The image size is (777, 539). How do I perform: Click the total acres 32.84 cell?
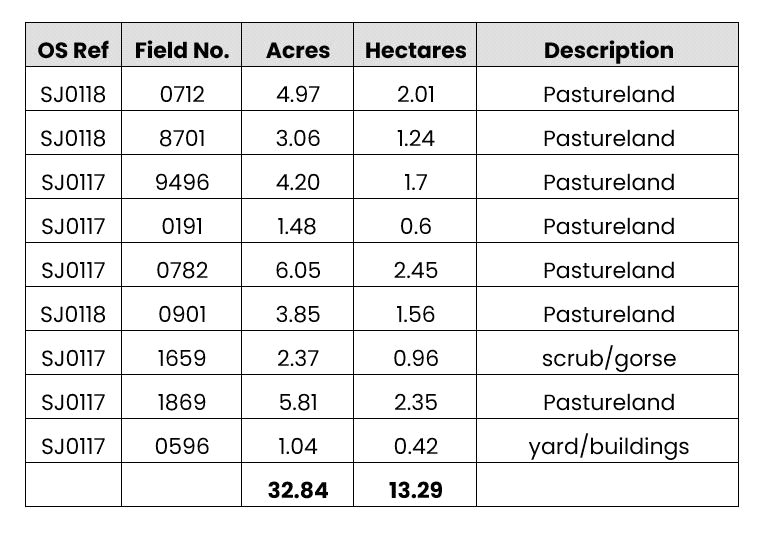(x=298, y=490)
